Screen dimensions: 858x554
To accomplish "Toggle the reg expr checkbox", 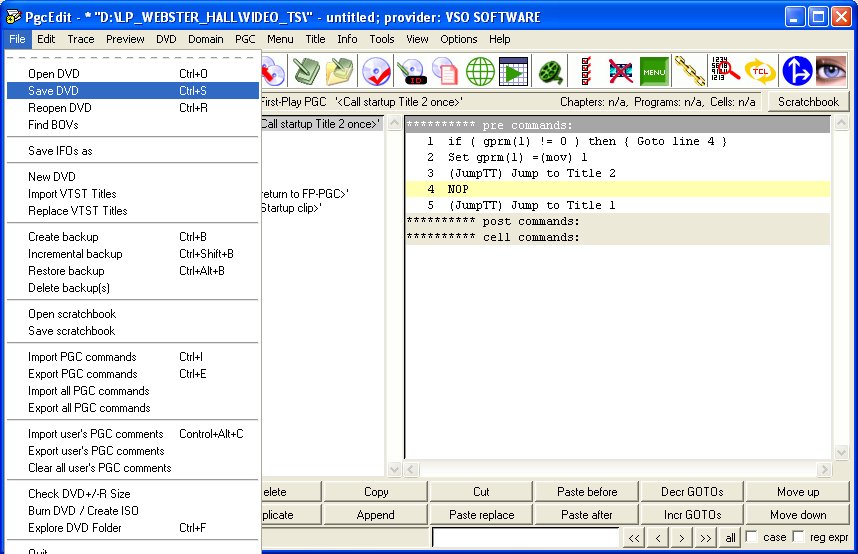I will 798,537.
